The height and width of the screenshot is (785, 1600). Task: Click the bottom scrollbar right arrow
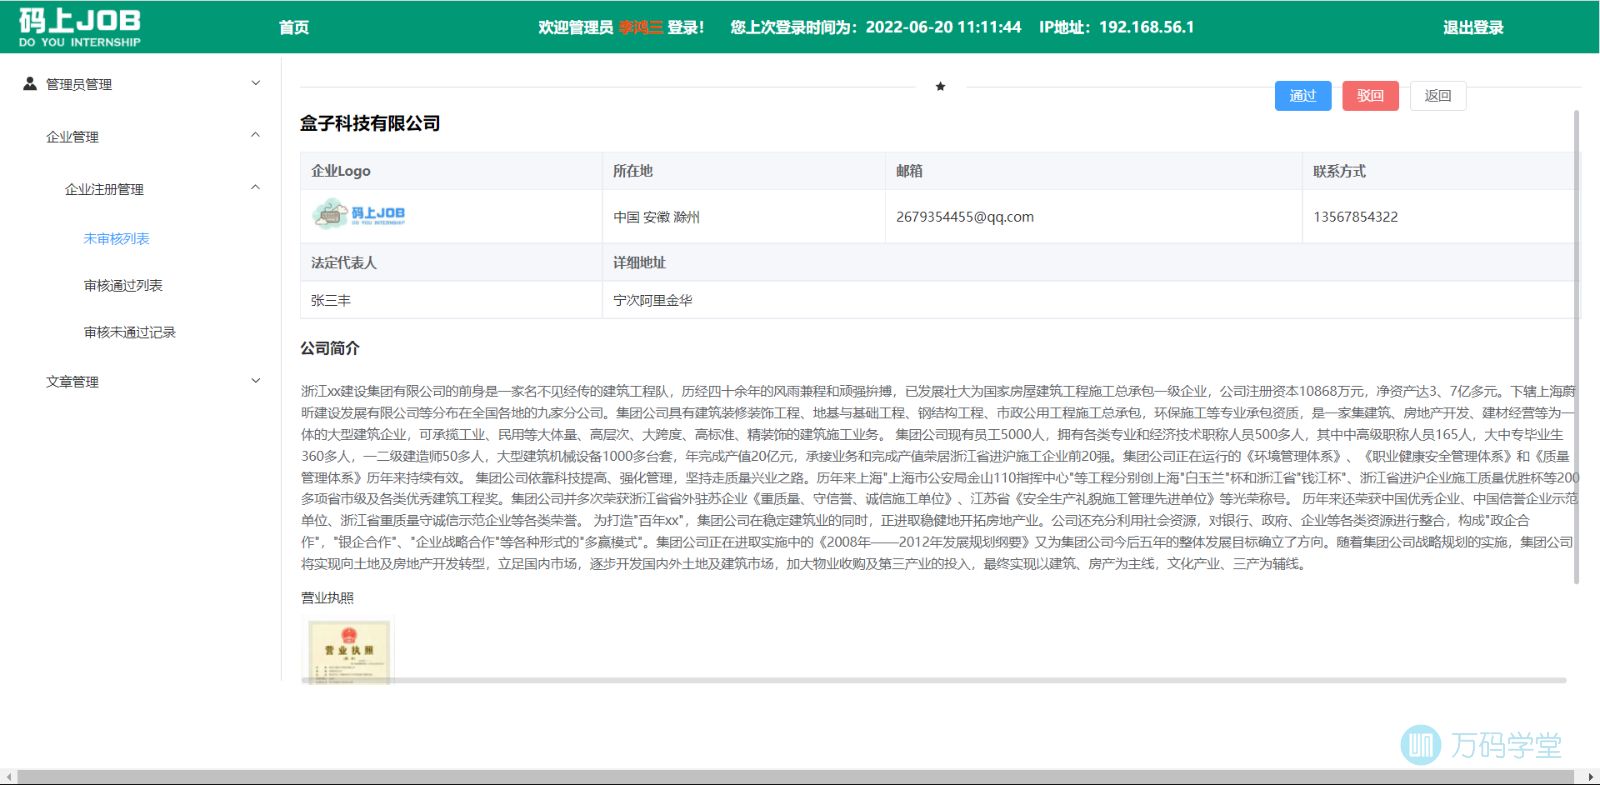point(1590,777)
